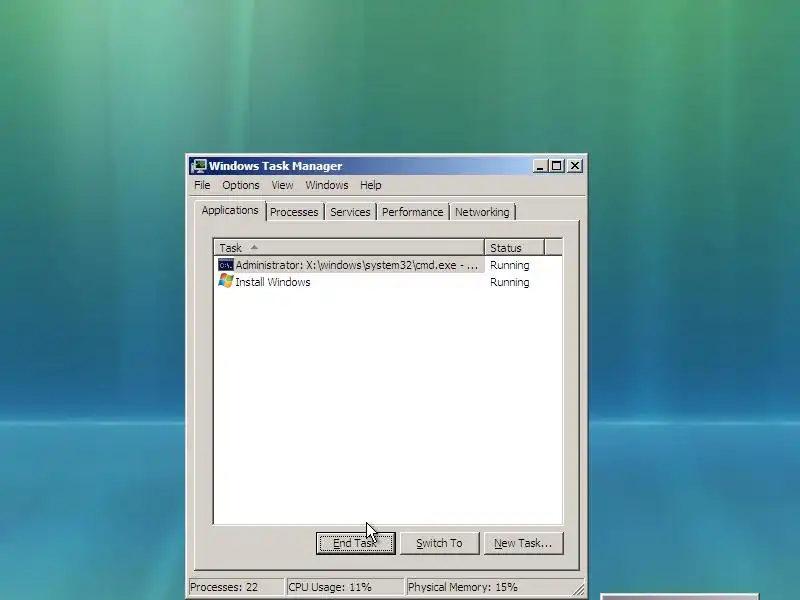Click the Task Manager title bar icon
The width and height of the screenshot is (800, 600).
click(x=199, y=166)
